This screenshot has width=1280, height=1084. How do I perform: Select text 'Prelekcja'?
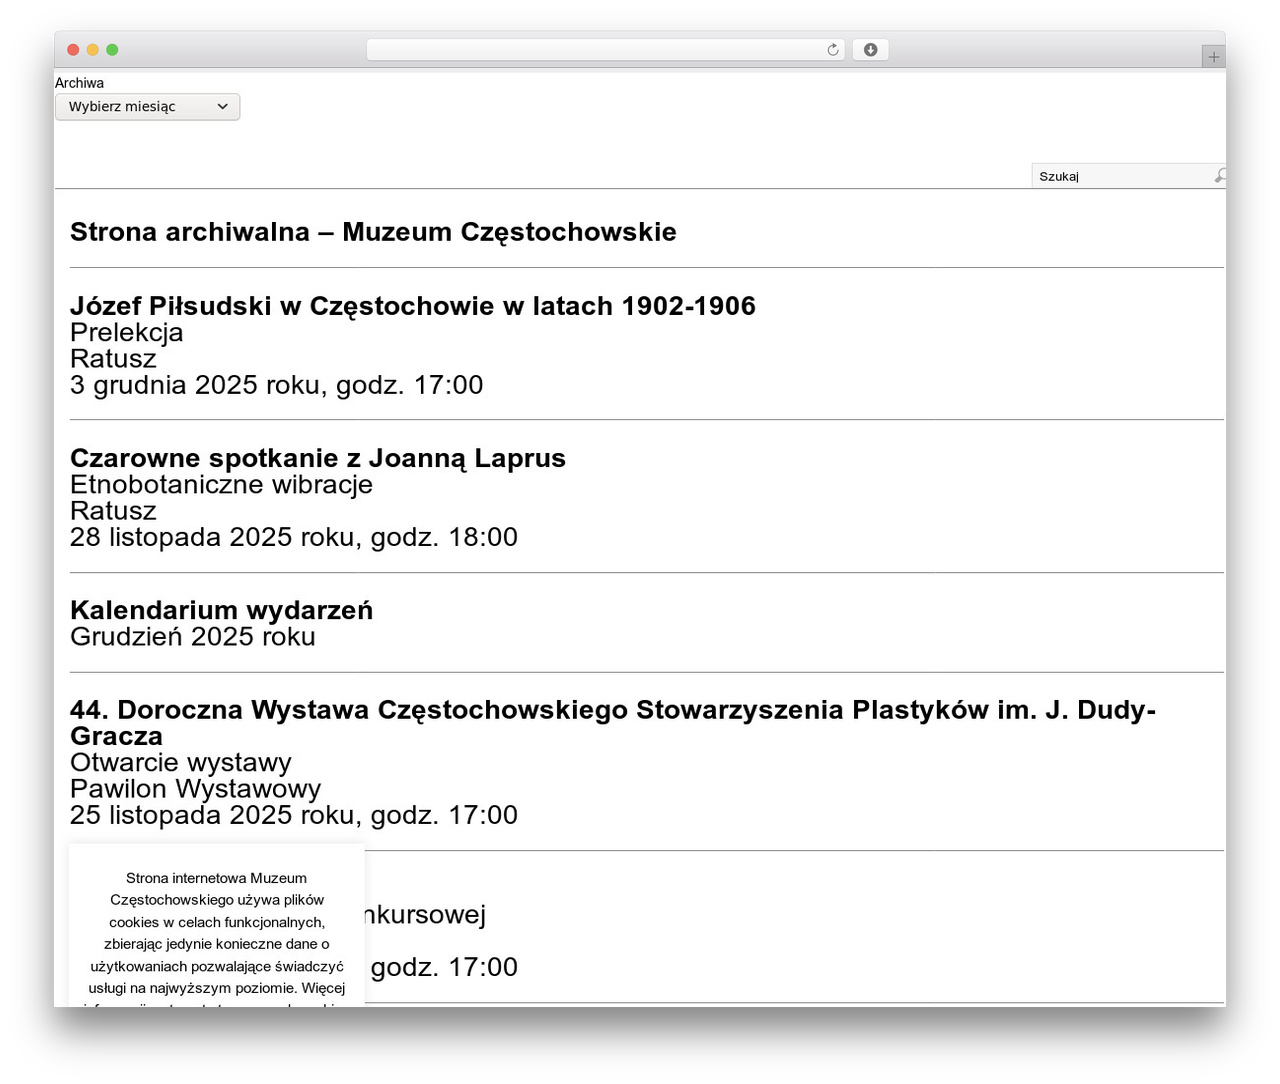point(127,332)
